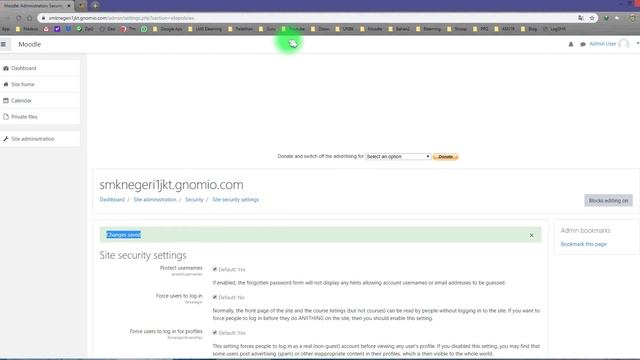The height and width of the screenshot is (360, 640).
Task: Click the Admin User avatar picture
Action: tap(624, 44)
